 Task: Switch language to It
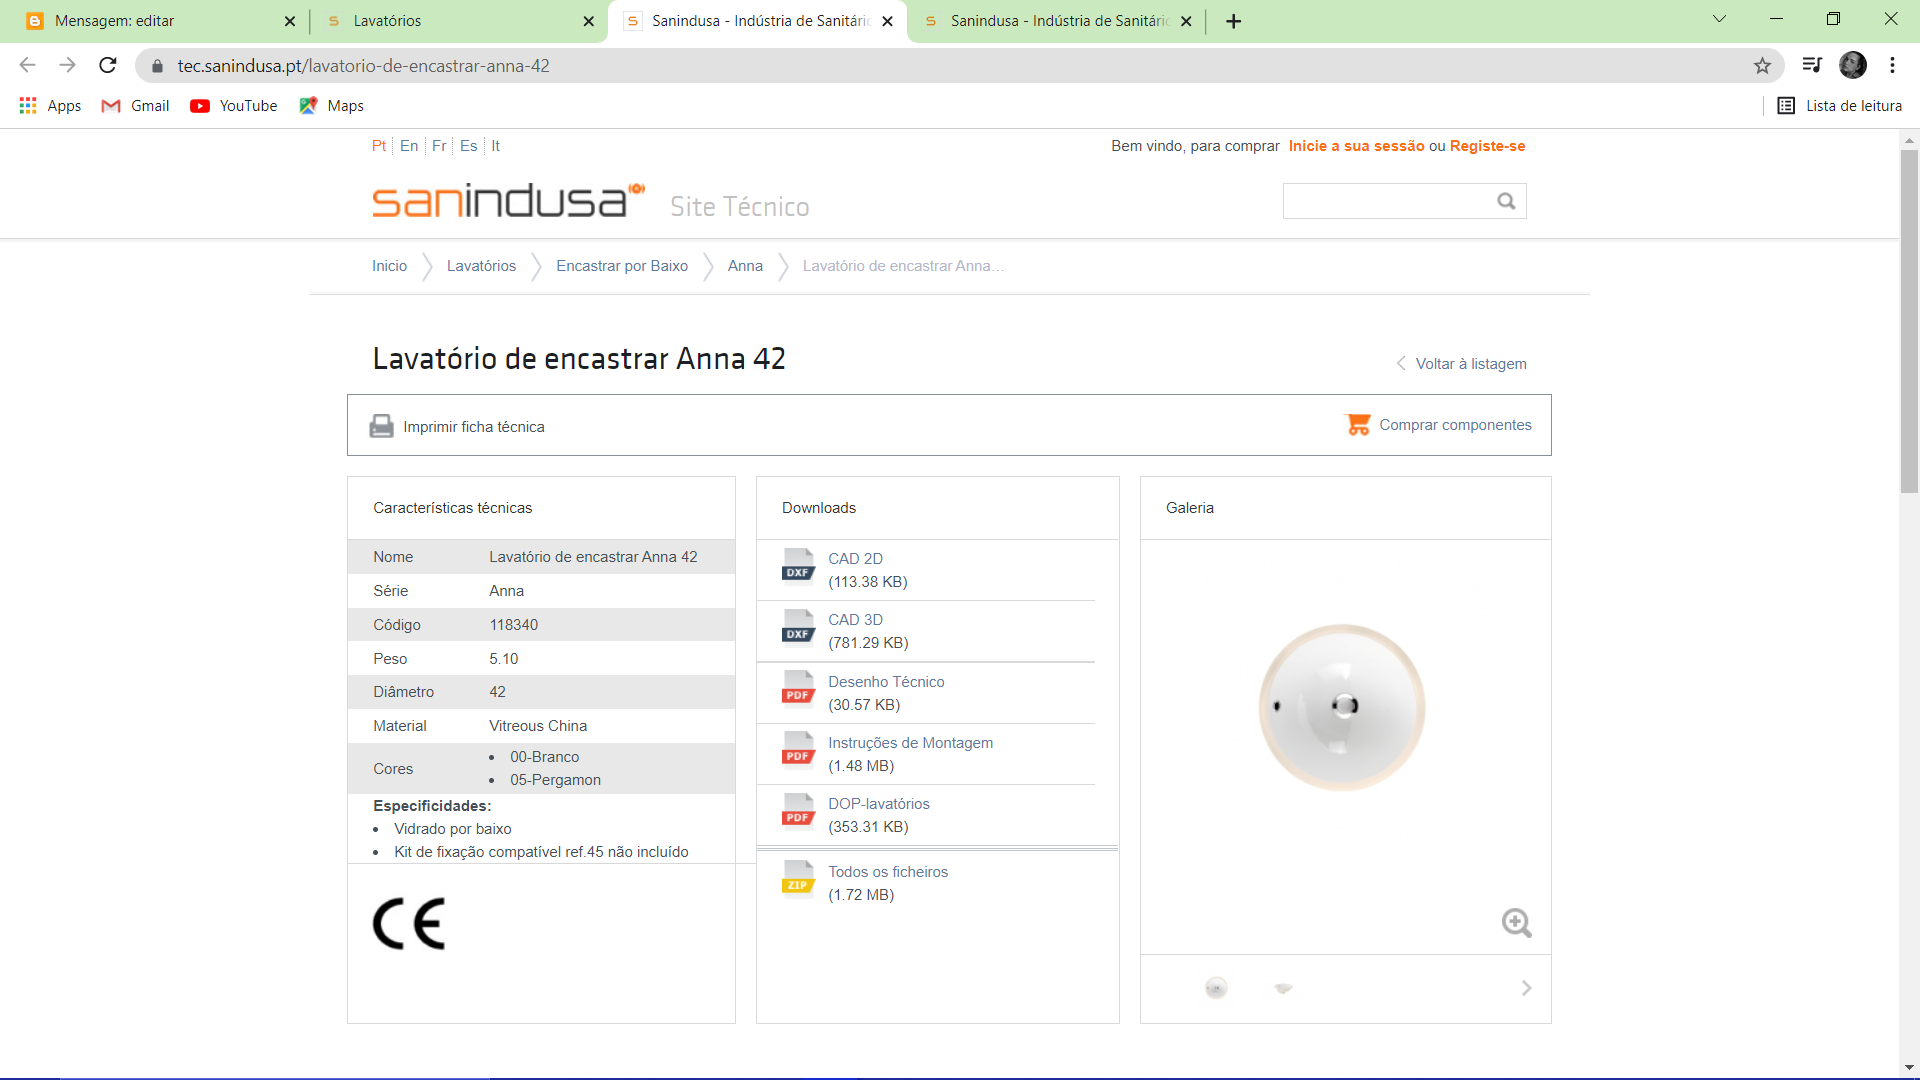495,146
